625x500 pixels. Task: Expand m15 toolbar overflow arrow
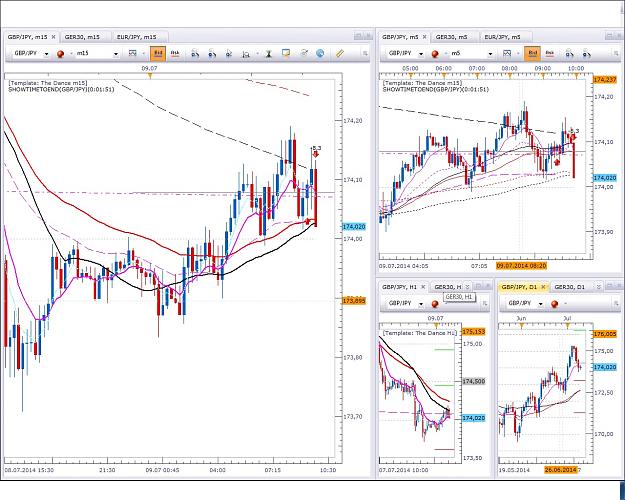click(365, 53)
